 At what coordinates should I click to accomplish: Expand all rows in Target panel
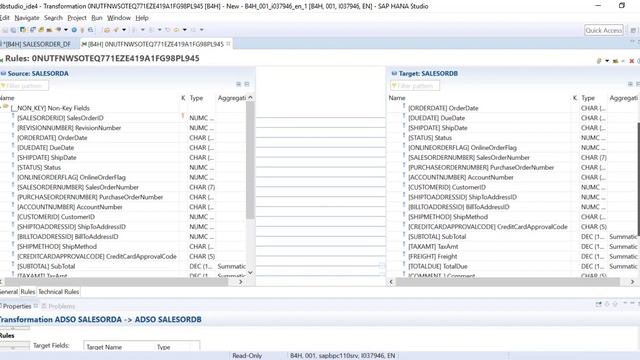pos(630,84)
